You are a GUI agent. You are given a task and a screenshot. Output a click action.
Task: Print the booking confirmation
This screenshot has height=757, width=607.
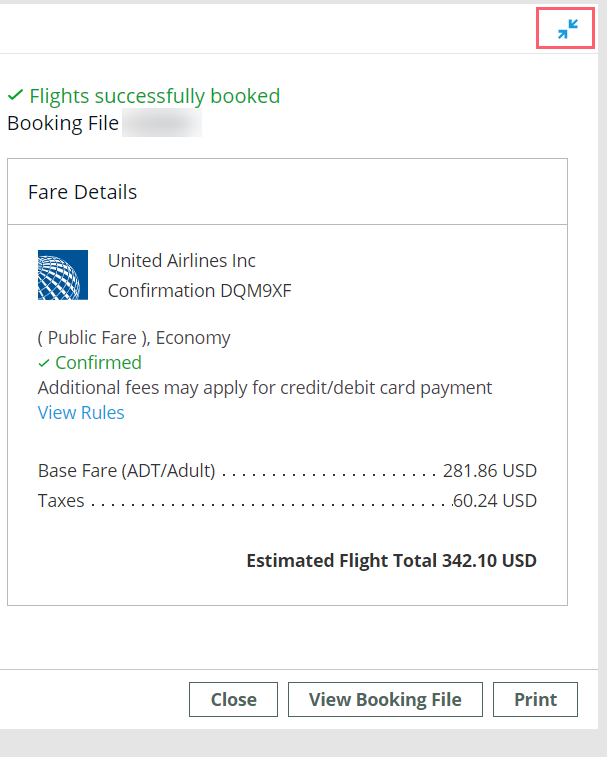tap(535, 699)
